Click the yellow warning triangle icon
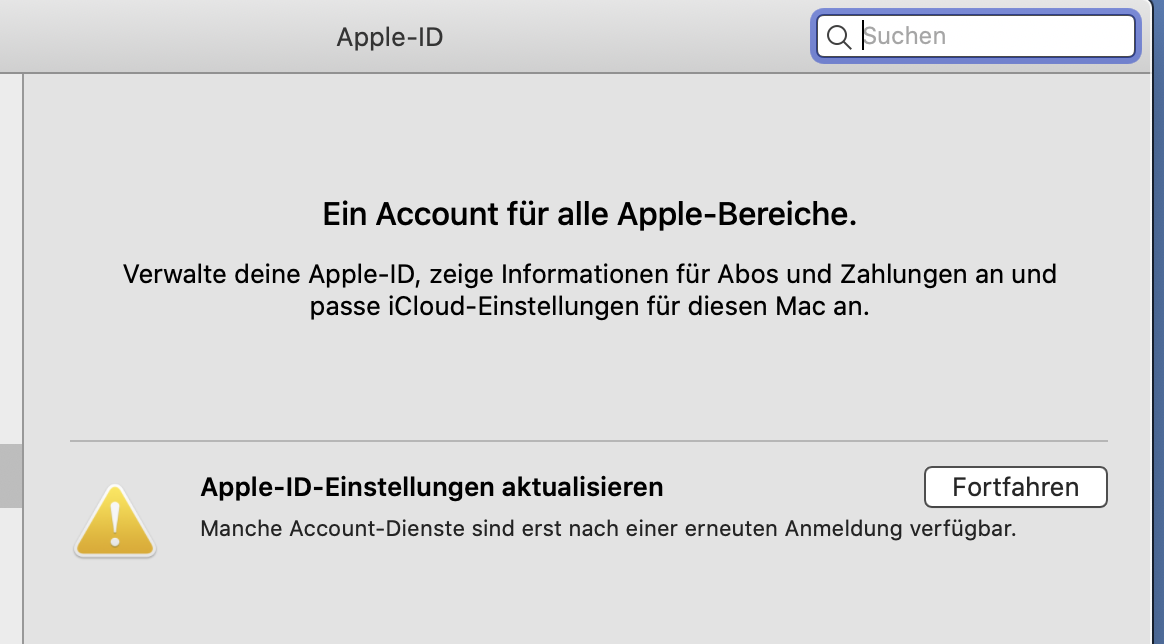1164x644 pixels. tap(115, 522)
